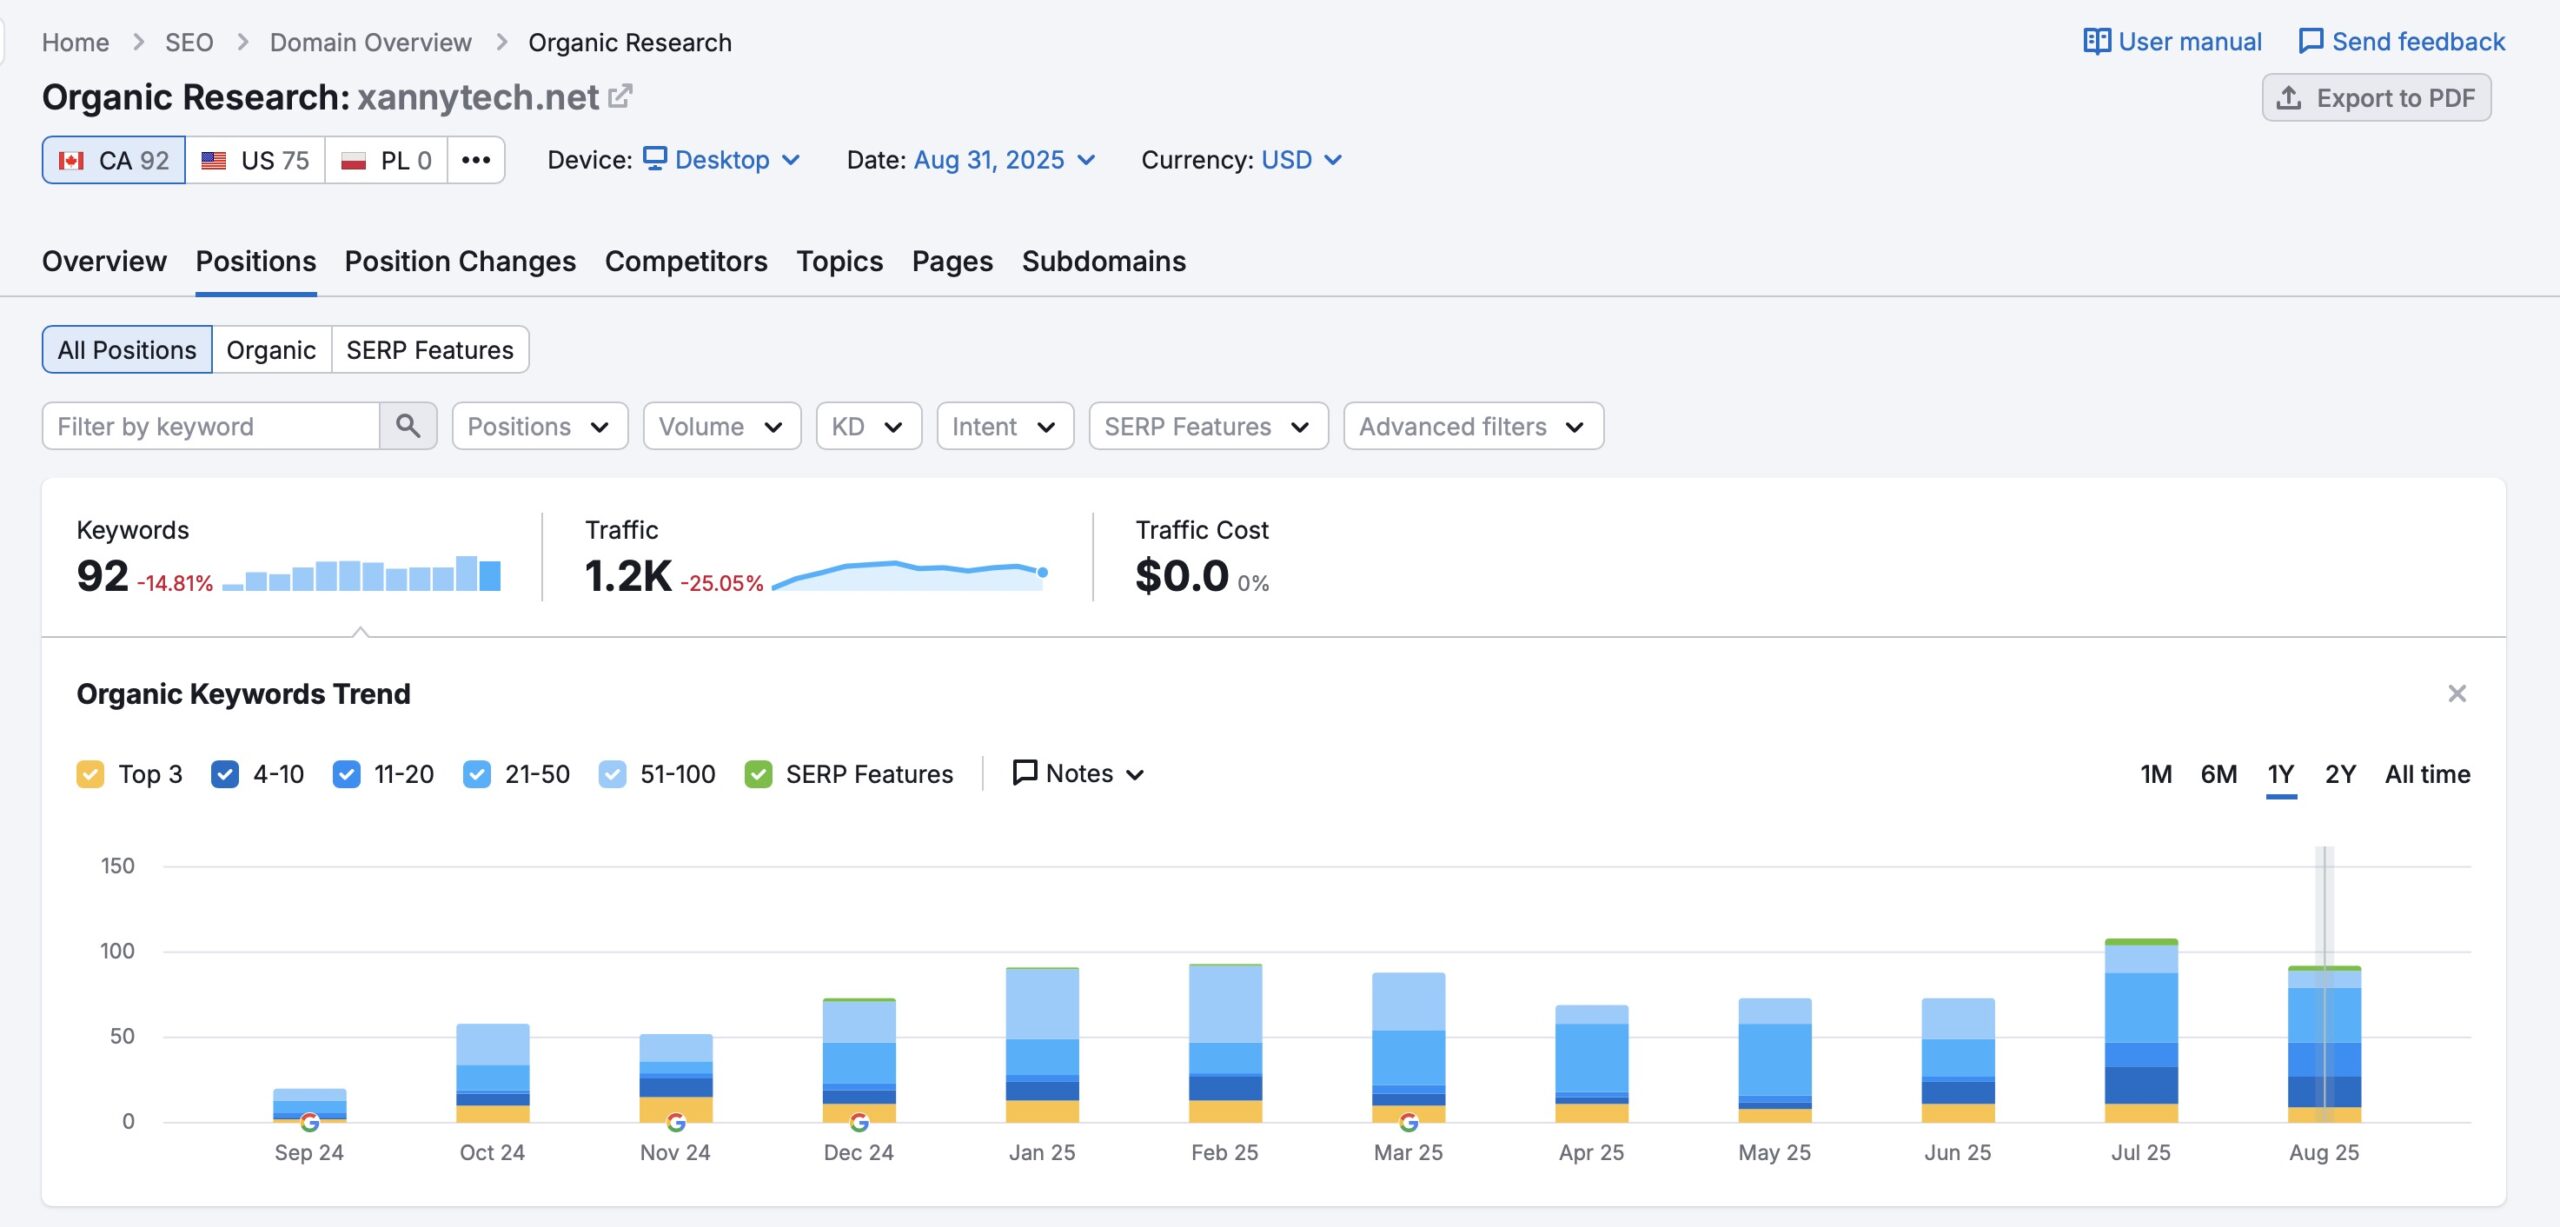Select the 1Y time range
The height and width of the screenshot is (1227, 2560).
click(x=2280, y=774)
